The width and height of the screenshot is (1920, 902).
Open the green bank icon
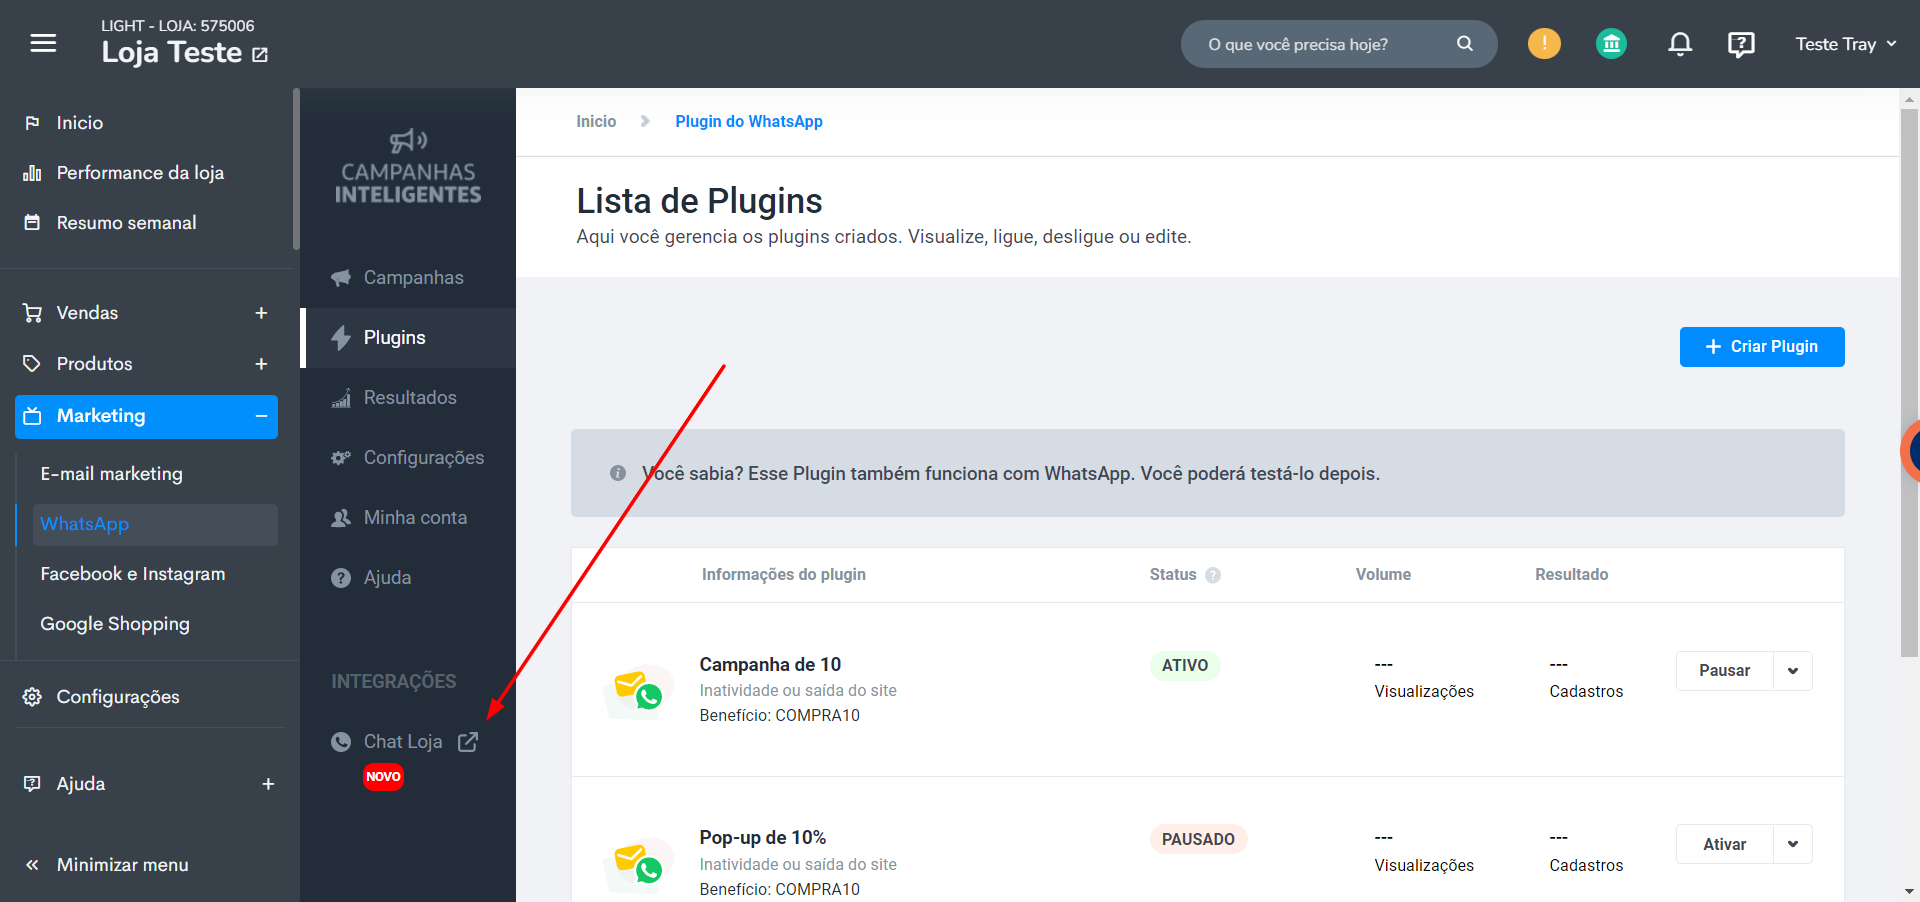point(1611,43)
